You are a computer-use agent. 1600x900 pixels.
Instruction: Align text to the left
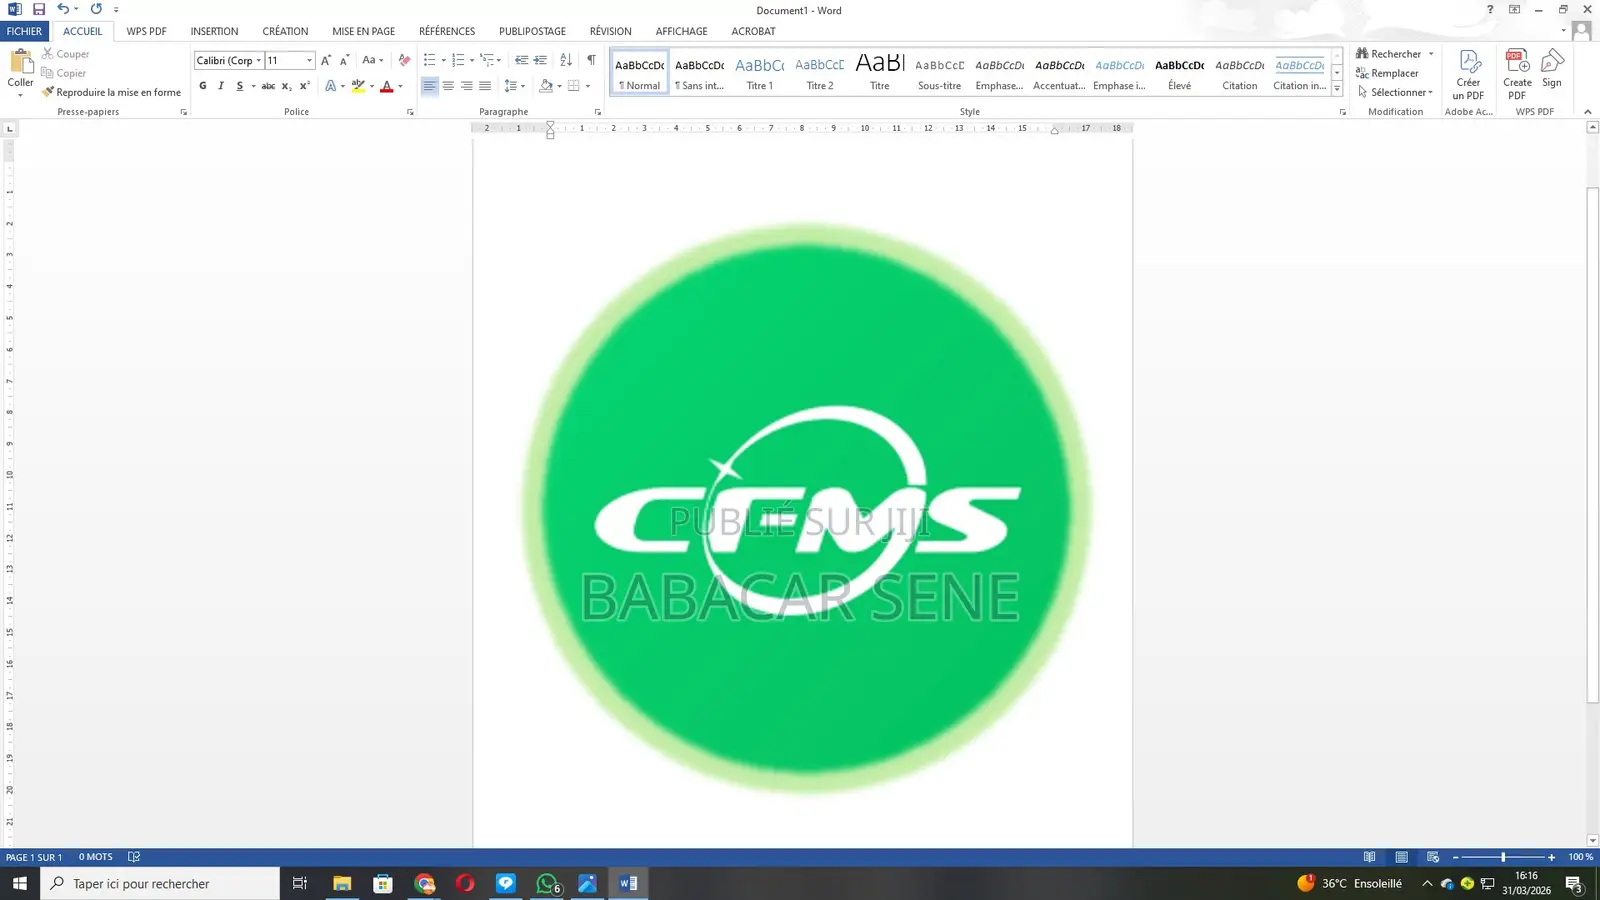coord(429,86)
